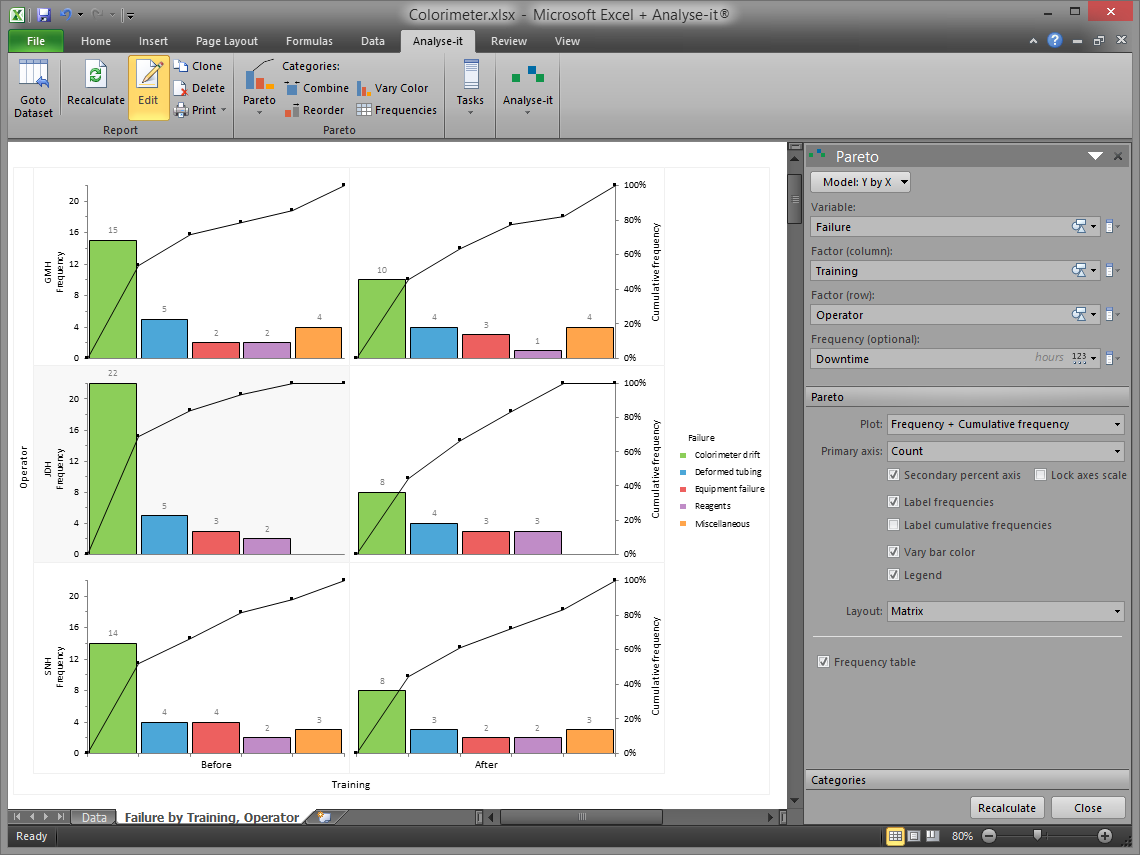Click the Combine categories icon
This screenshot has height=855, width=1140.
click(x=292, y=88)
